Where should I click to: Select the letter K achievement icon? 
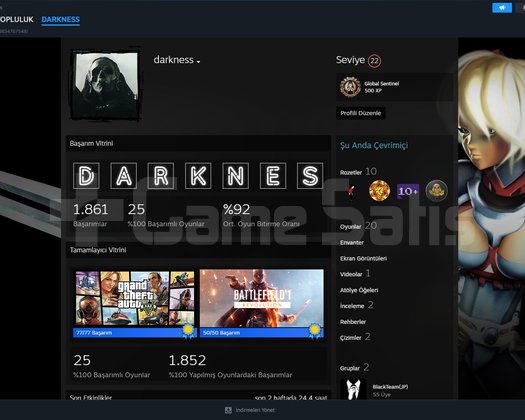tap(198, 176)
